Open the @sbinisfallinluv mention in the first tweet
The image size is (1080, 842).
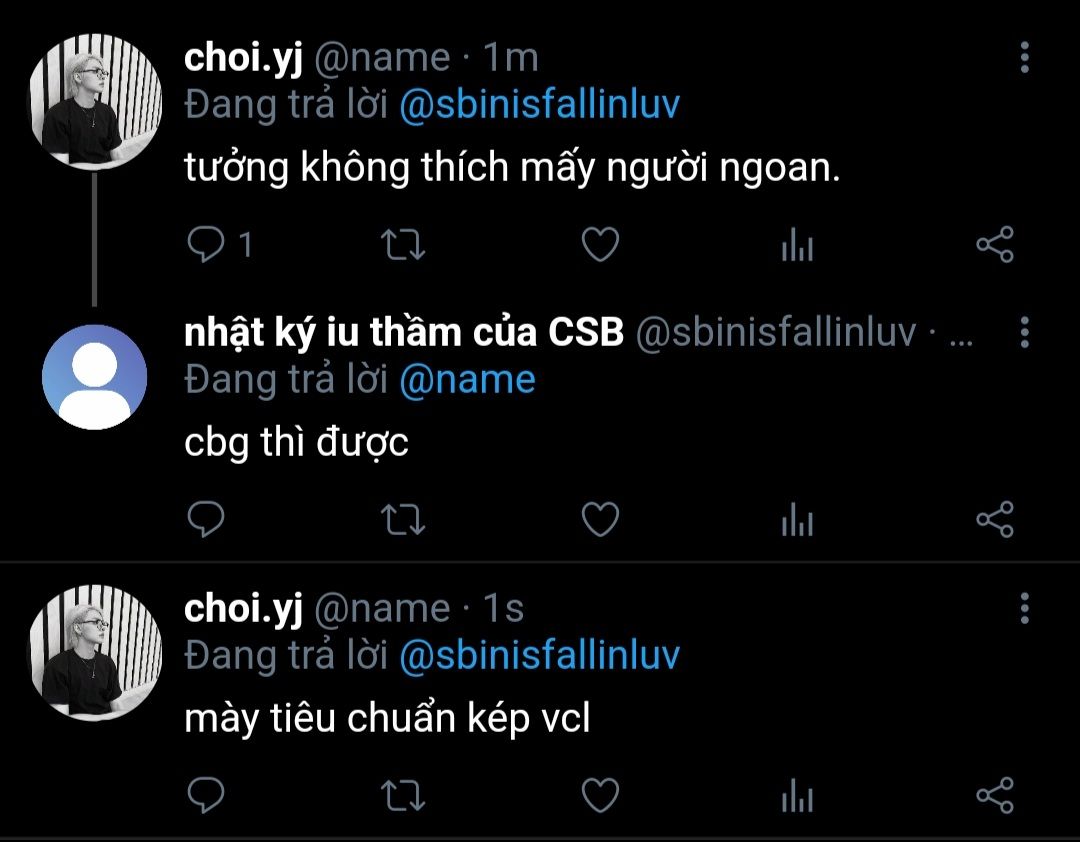pos(539,105)
